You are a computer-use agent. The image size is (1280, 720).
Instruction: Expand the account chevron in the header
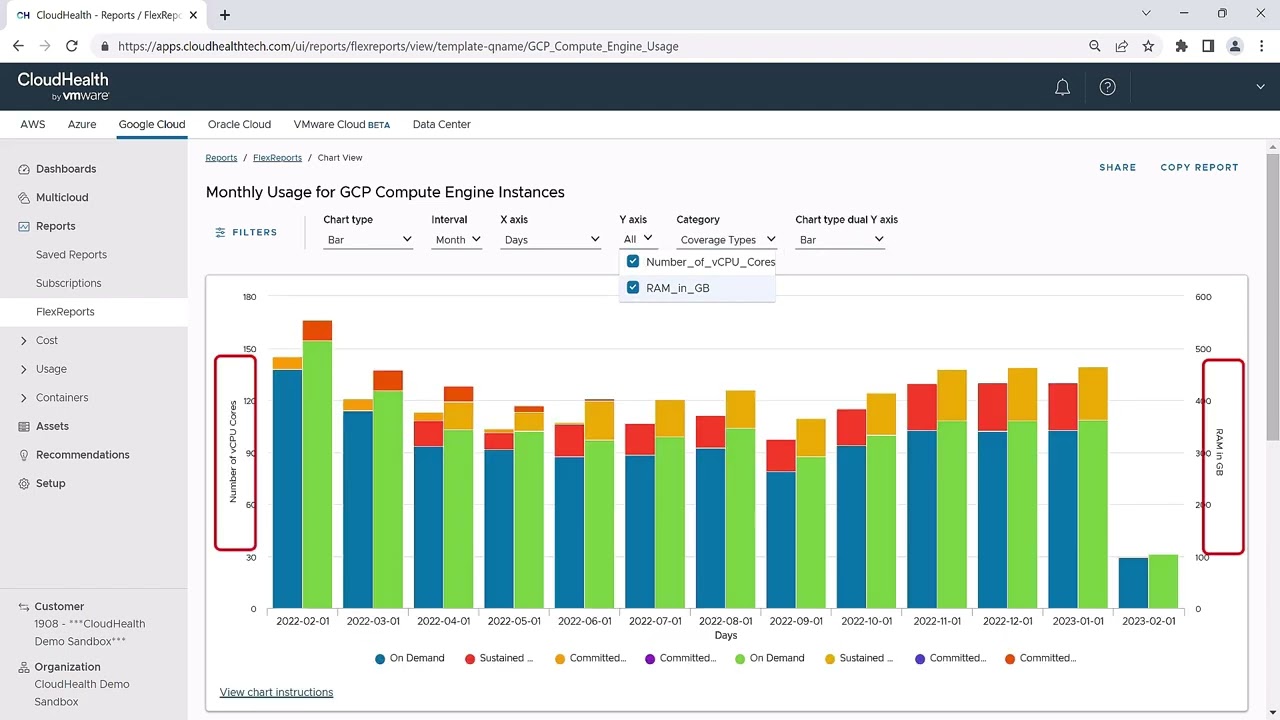coord(1260,87)
